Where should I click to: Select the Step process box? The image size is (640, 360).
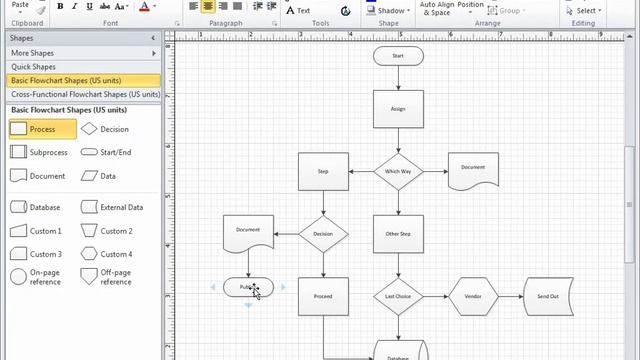click(x=323, y=171)
